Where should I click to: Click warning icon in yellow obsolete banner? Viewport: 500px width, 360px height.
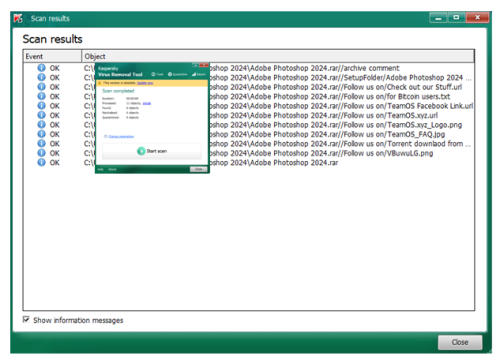click(99, 83)
